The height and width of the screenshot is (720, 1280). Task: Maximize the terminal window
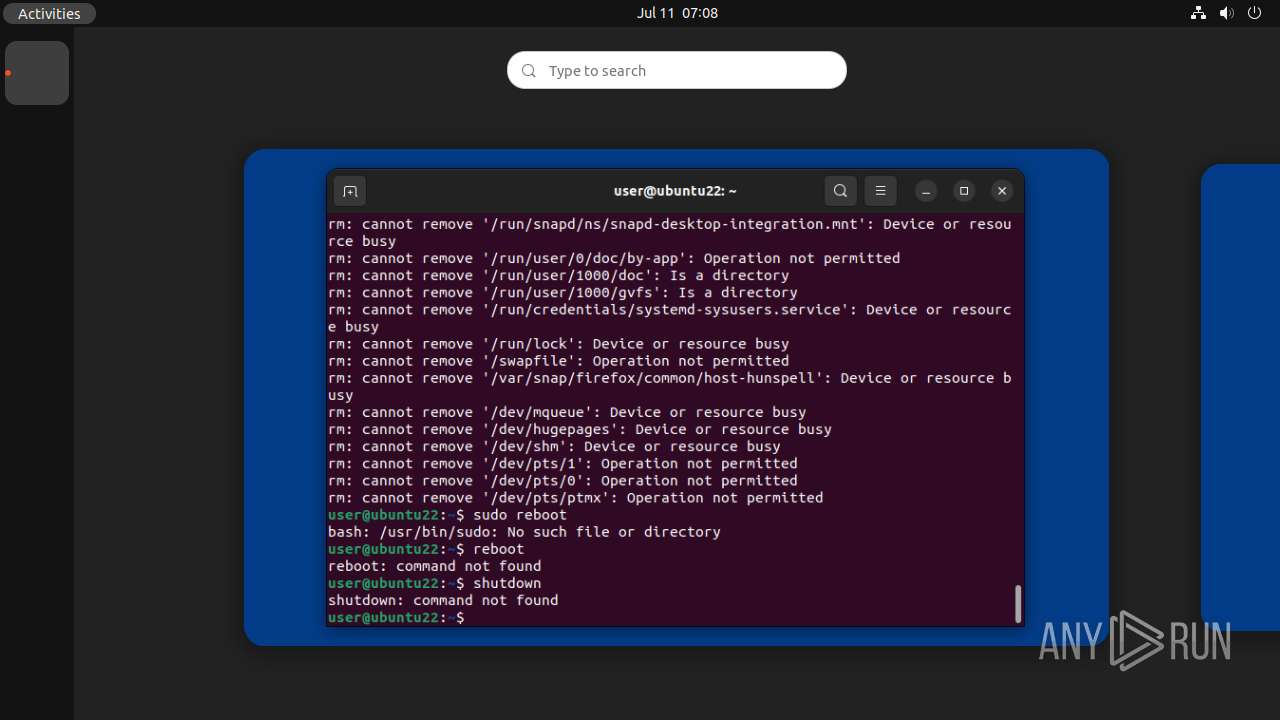click(x=964, y=191)
